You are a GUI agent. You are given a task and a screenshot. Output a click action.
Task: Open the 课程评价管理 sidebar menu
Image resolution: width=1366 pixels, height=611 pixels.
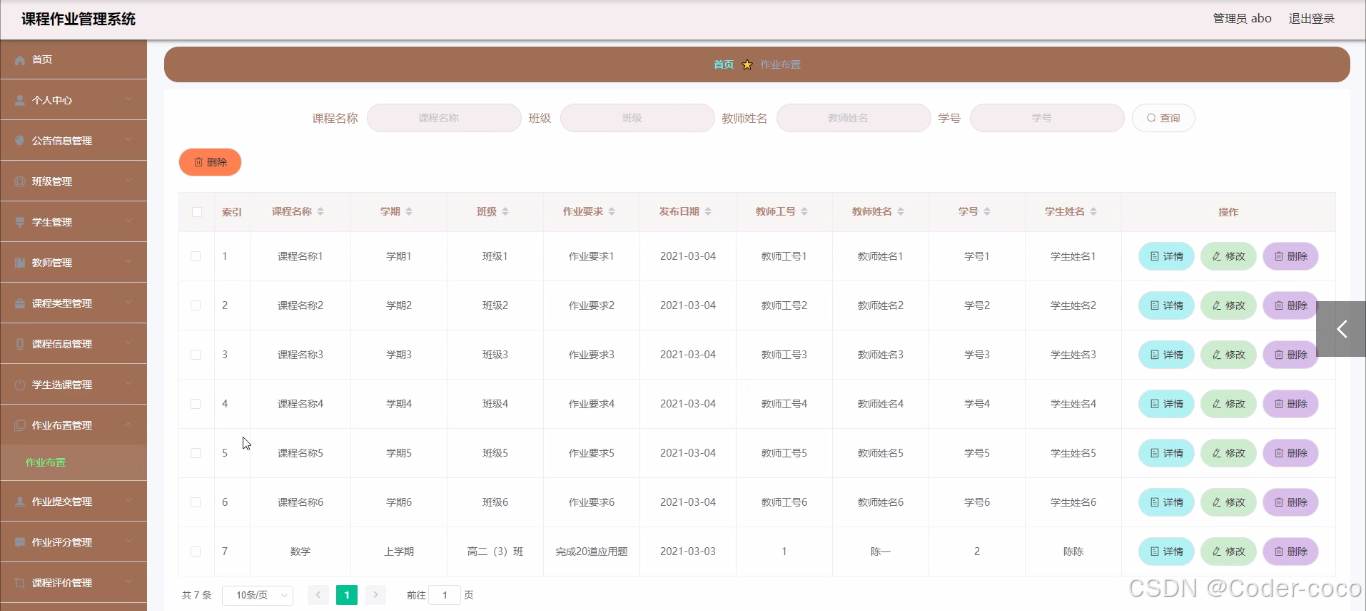[x=73, y=583]
